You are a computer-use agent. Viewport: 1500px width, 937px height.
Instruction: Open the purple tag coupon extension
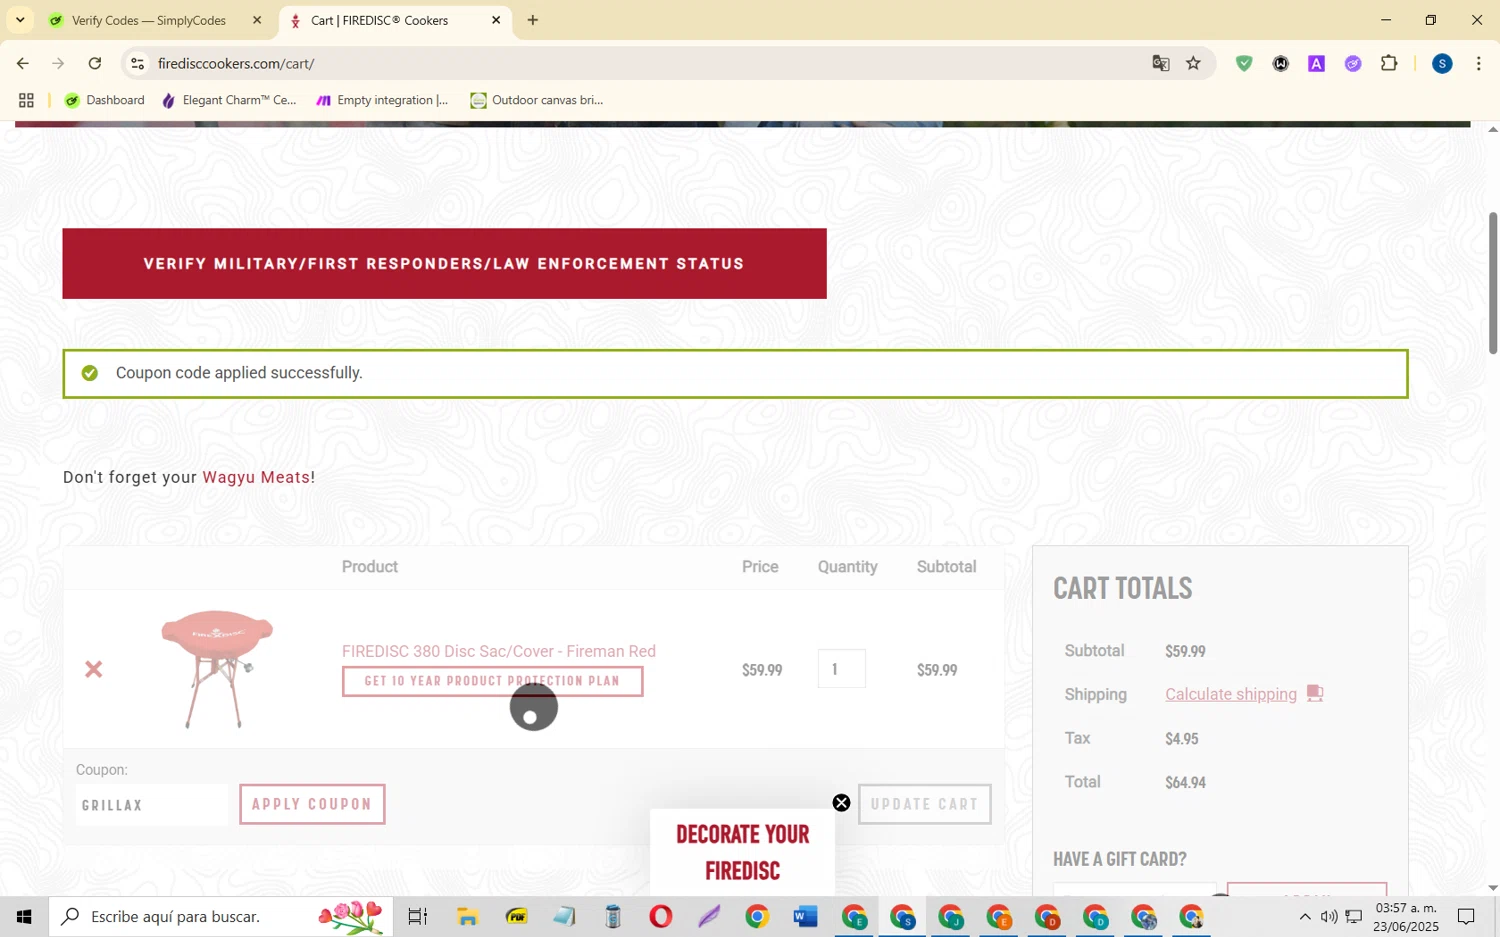coord(1353,63)
